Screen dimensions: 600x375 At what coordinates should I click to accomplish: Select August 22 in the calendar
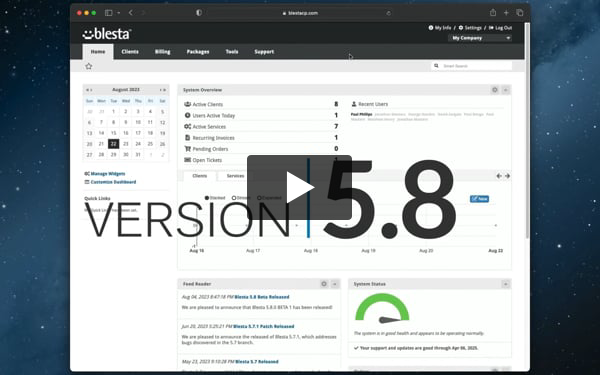click(x=113, y=144)
